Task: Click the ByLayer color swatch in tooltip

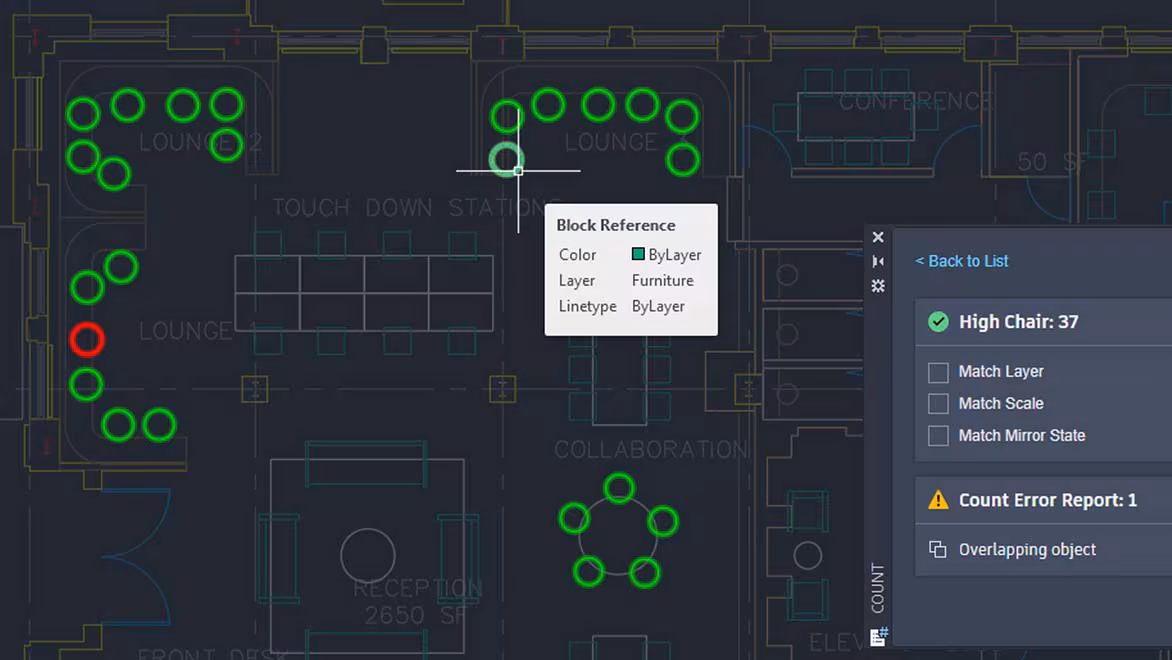Action: pos(638,254)
